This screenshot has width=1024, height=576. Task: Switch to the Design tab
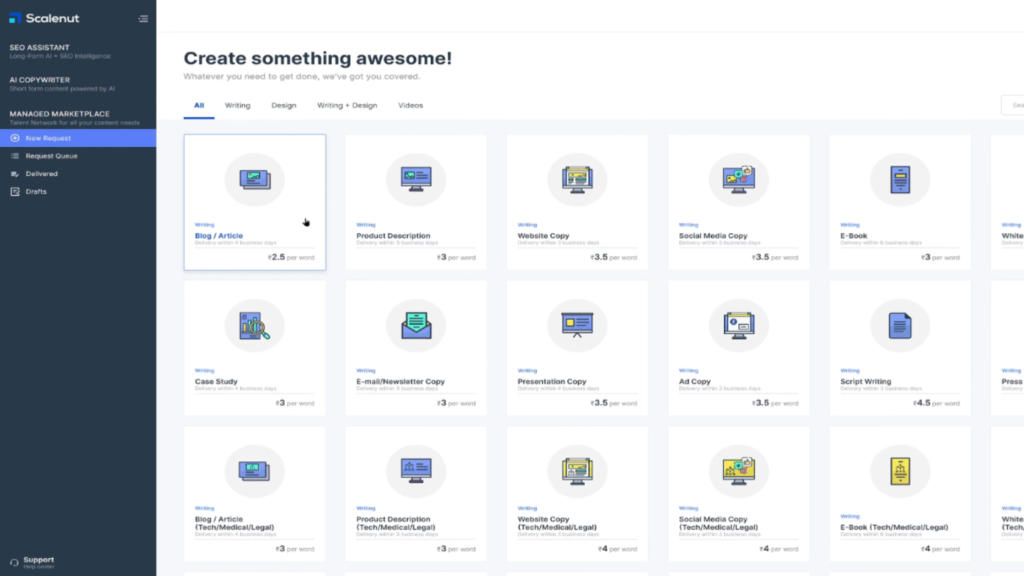click(x=285, y=105)
